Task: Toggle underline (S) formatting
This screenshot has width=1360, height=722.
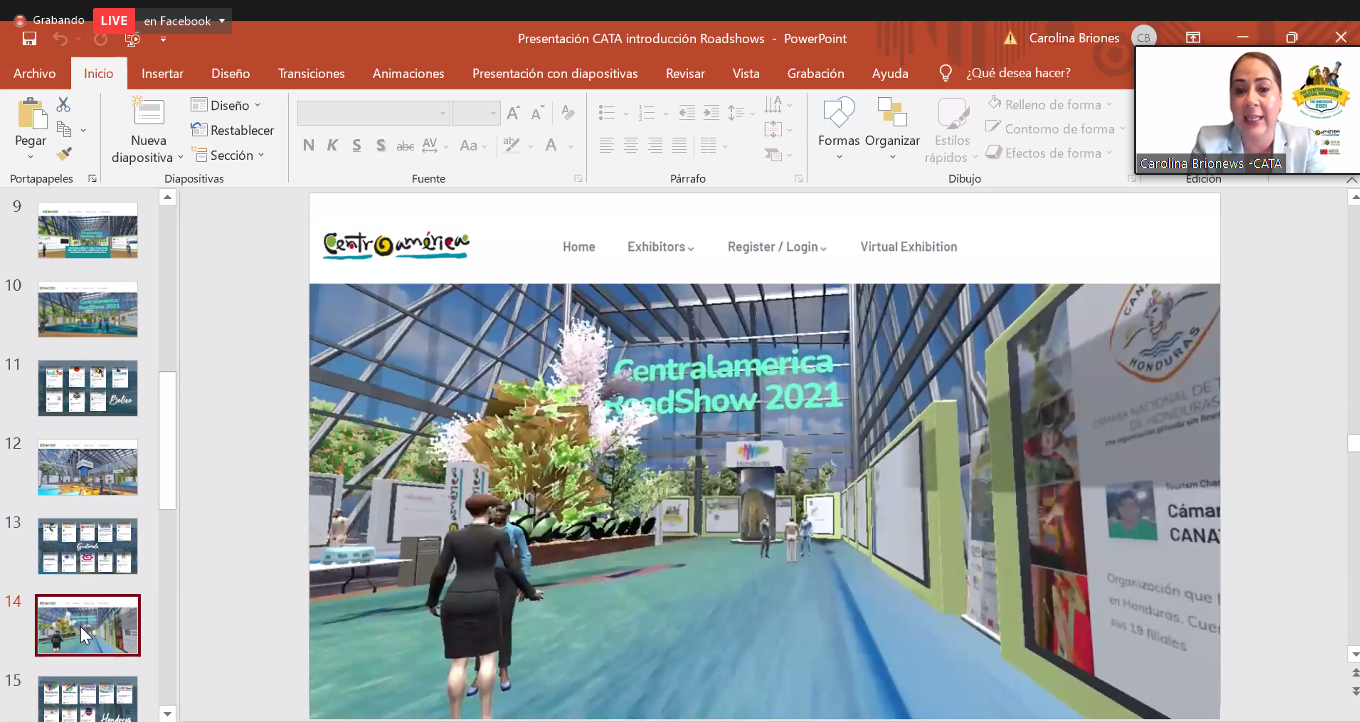Action: pyautogui.click(x=357, y=146)
